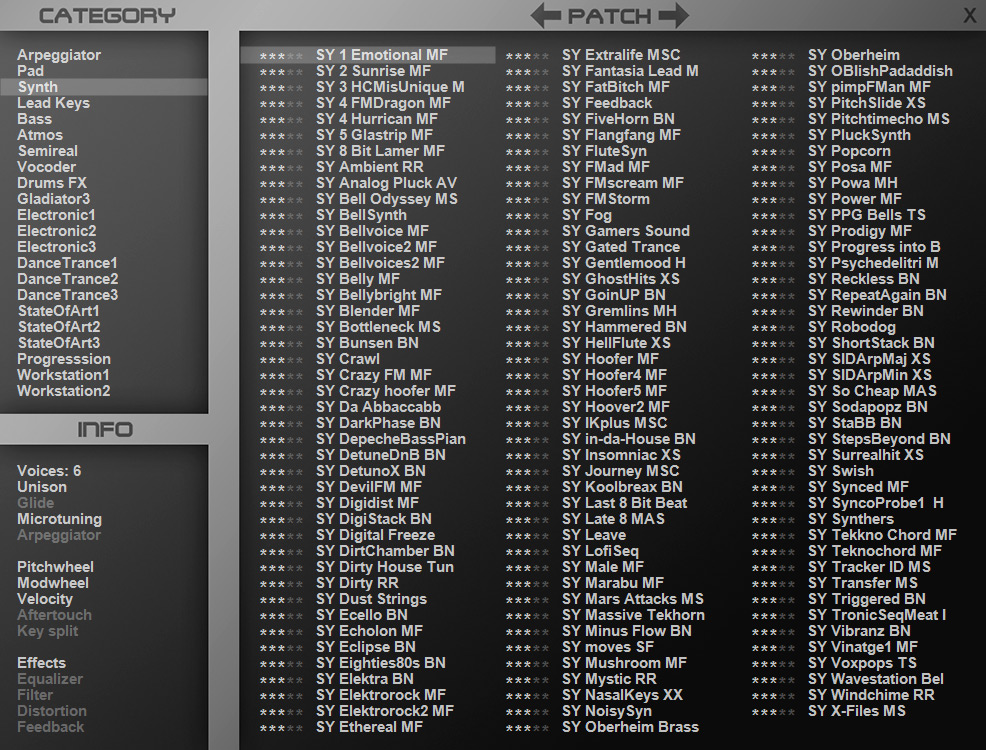The width and height of the screenshot is (986, 750).
Task: Load the SY Oberheim Brass patch
Action: (630, 727)
